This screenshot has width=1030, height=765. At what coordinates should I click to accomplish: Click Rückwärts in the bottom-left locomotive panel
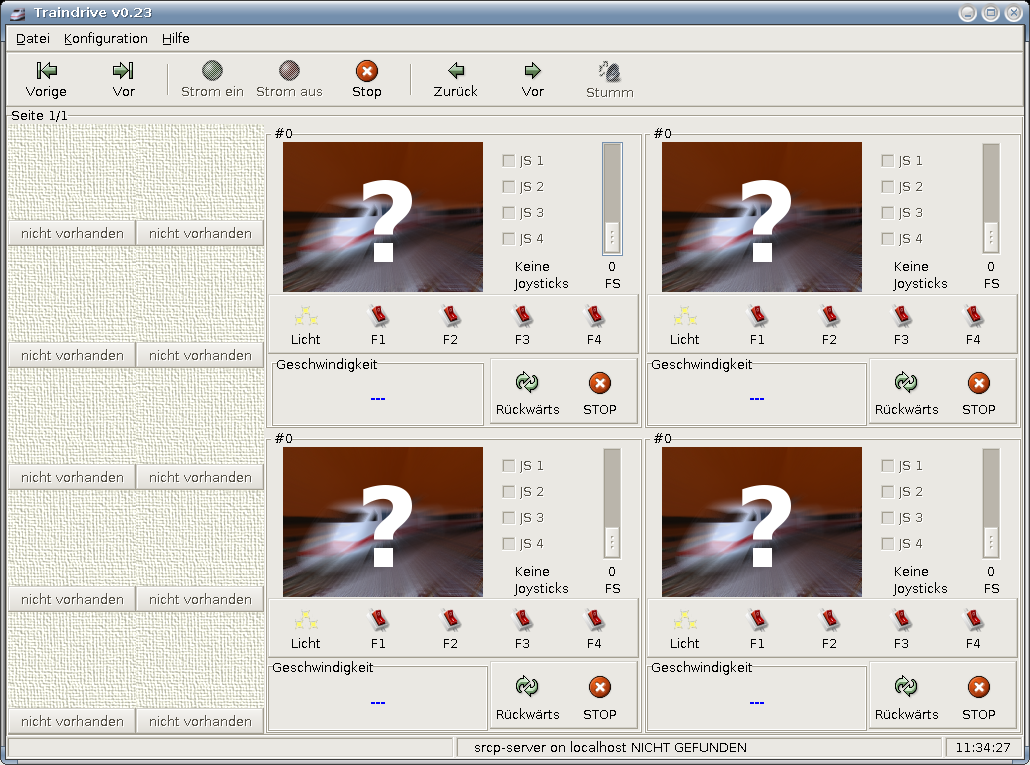[x=527, y=687]
